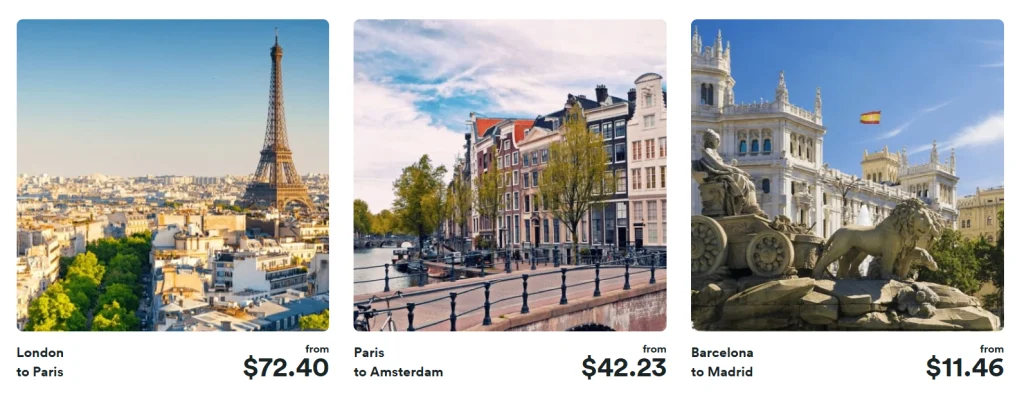Open the Amsterdam canal houses photo
The image size is (1024, 411).
click(509, 175)
